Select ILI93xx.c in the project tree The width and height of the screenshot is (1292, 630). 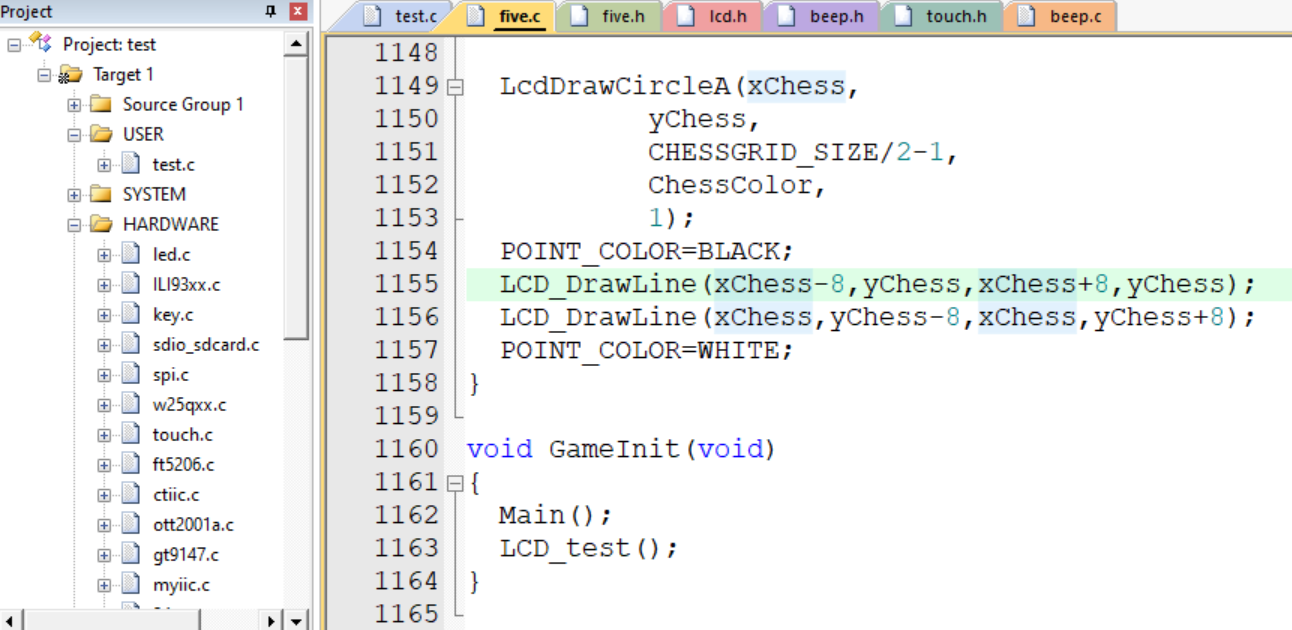(186, 285)
